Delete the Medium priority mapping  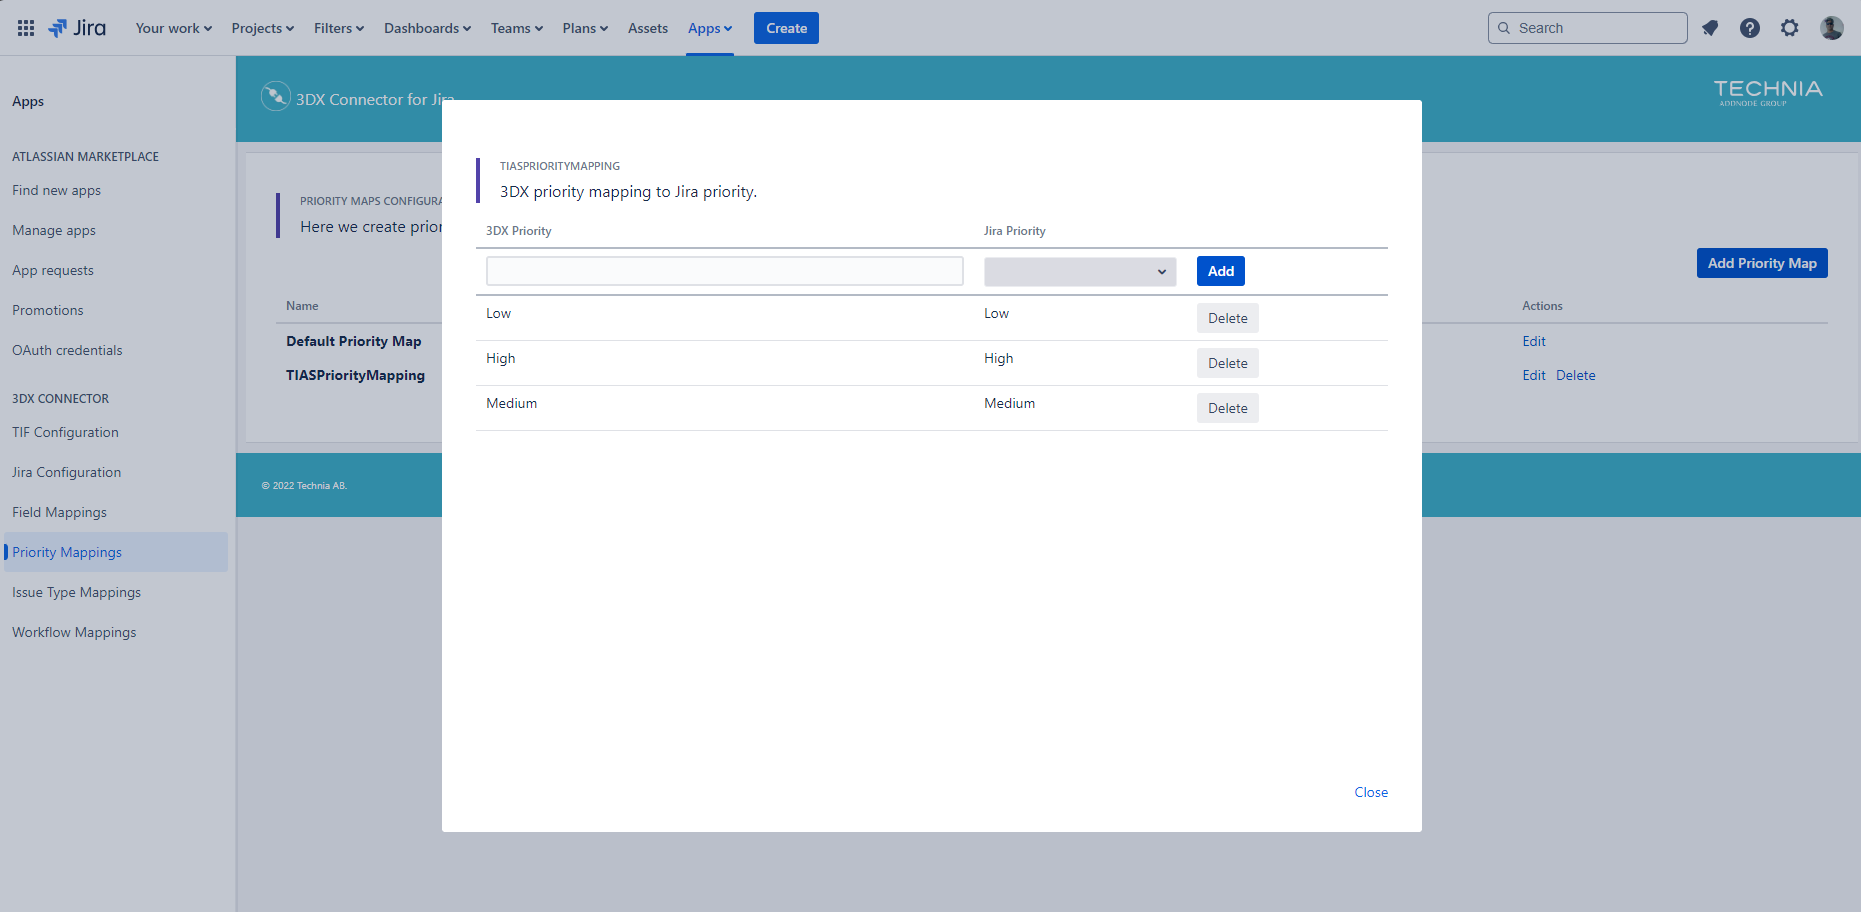pos(1227,408)
